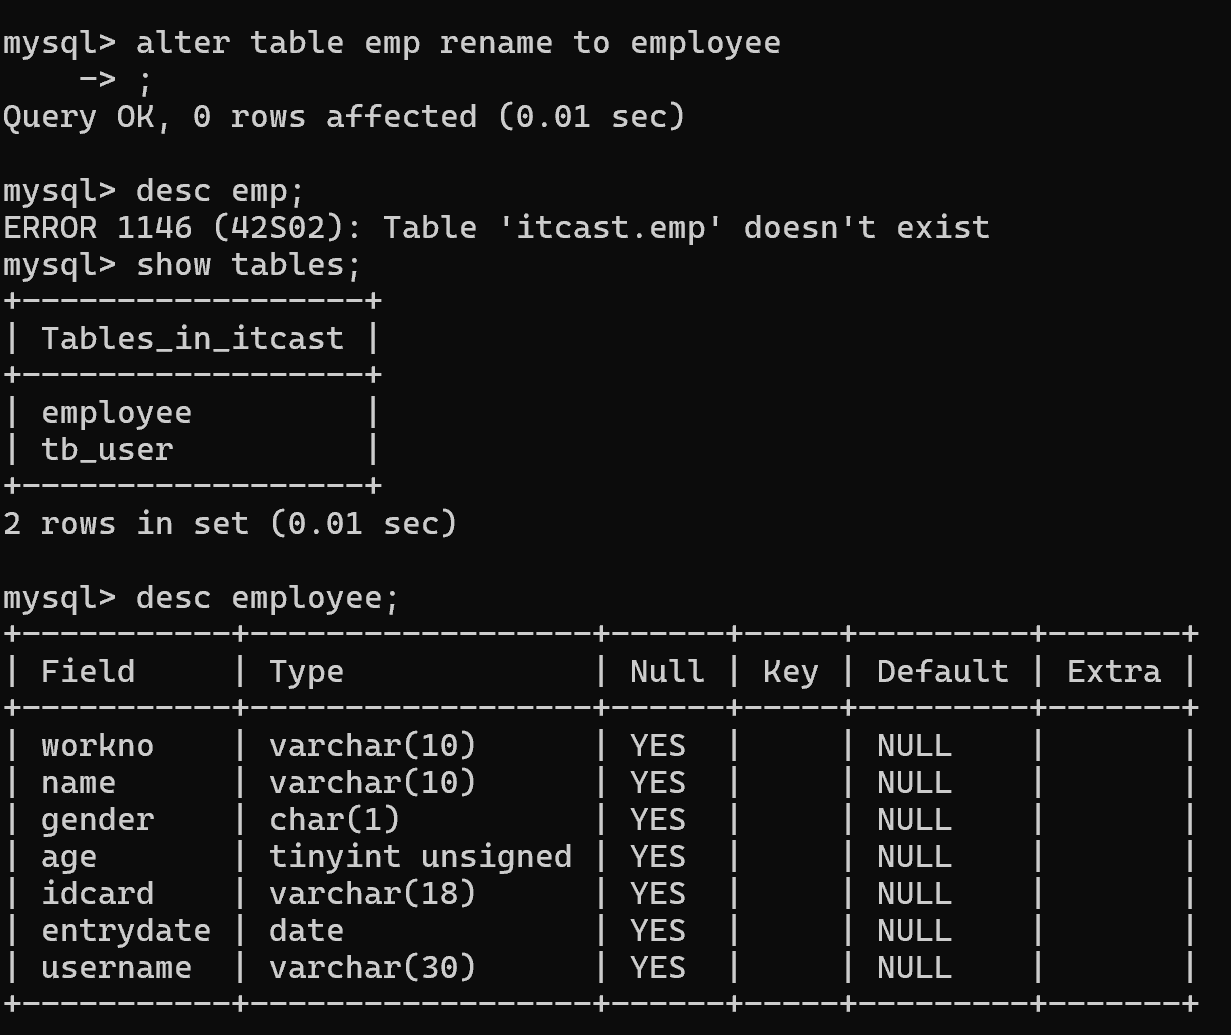This screenshot has width=1231, height=1035.
Task: Click the 'tinyint unsigned' type cell
Action: tap(420, 857)
